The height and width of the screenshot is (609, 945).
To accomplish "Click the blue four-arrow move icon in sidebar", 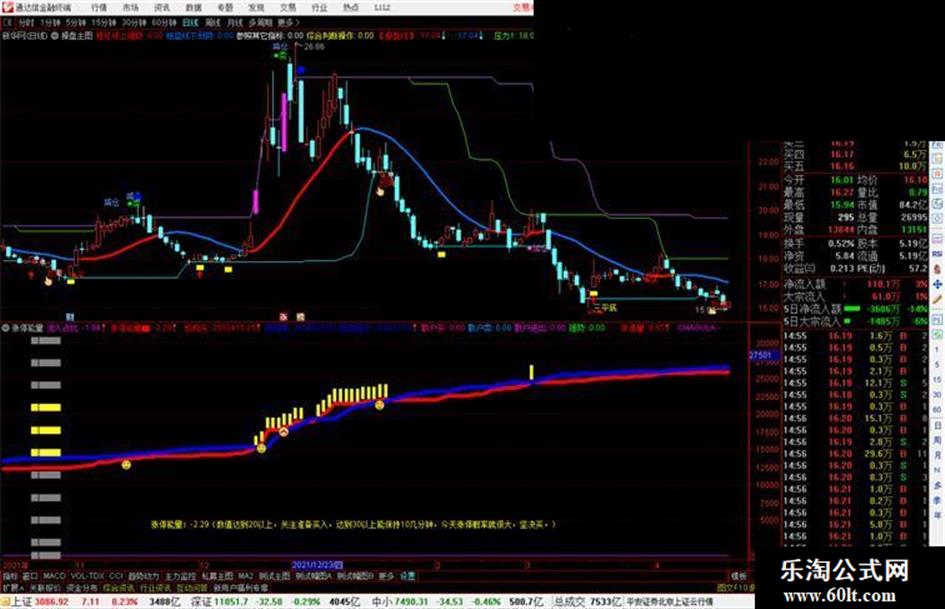I will click(937, 284).
